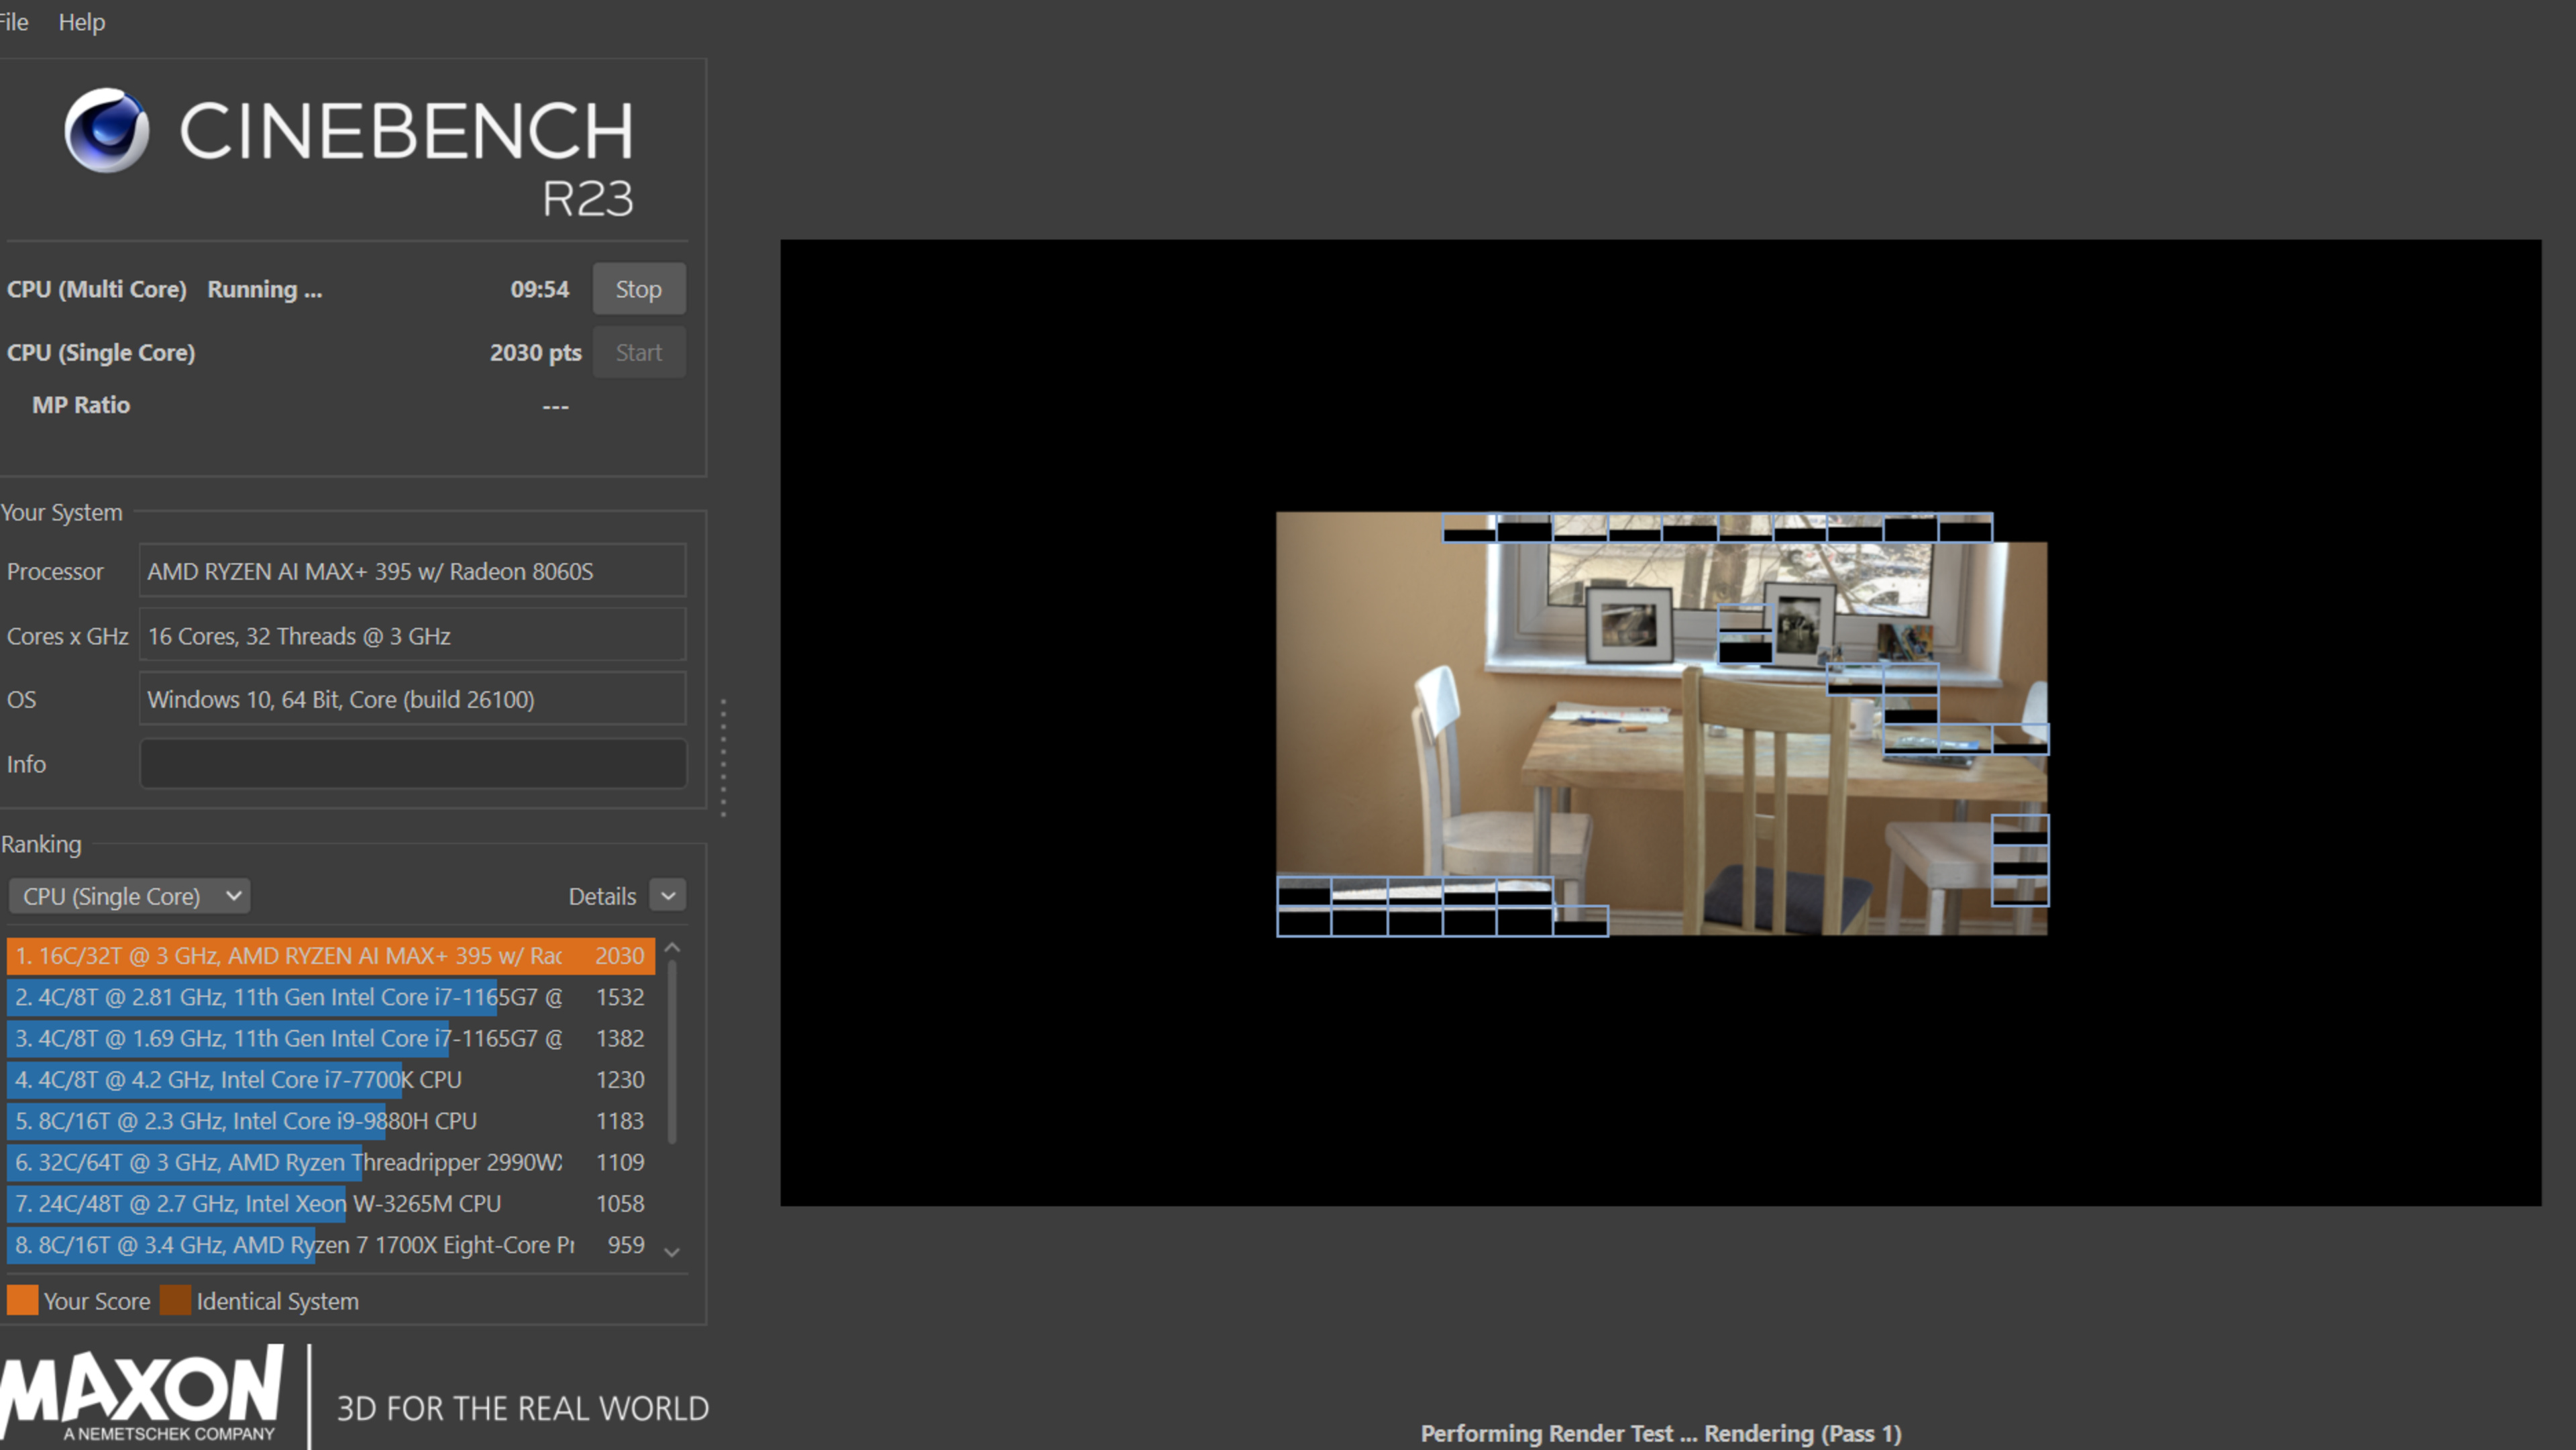Select the Threadripper 2990WX ranking entry
Image resolution: width=2576 pixels, height=1450 pixels.
click(x=330, y=1162)
